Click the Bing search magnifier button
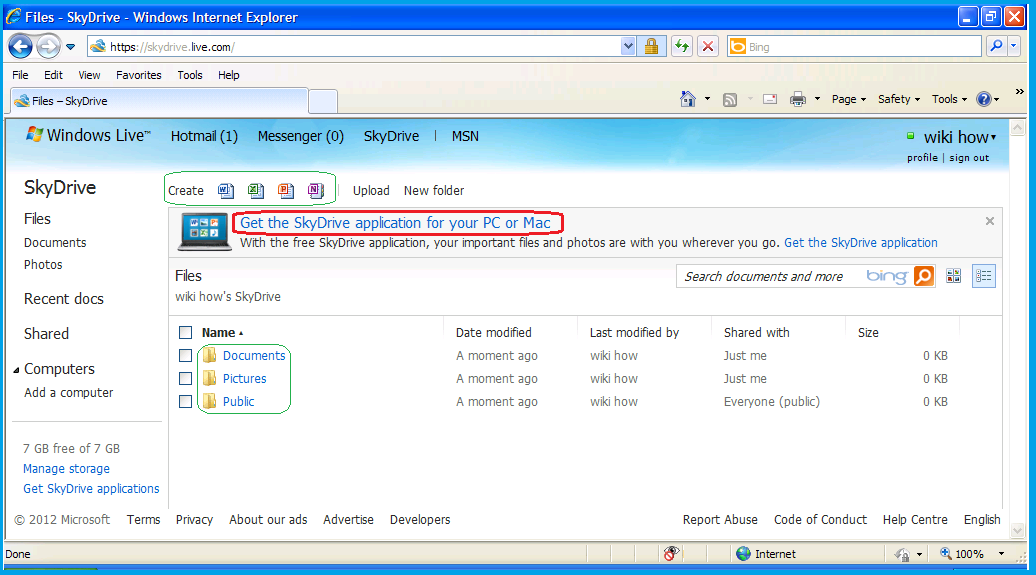The image size is (1036, 575). coord(996,46)
